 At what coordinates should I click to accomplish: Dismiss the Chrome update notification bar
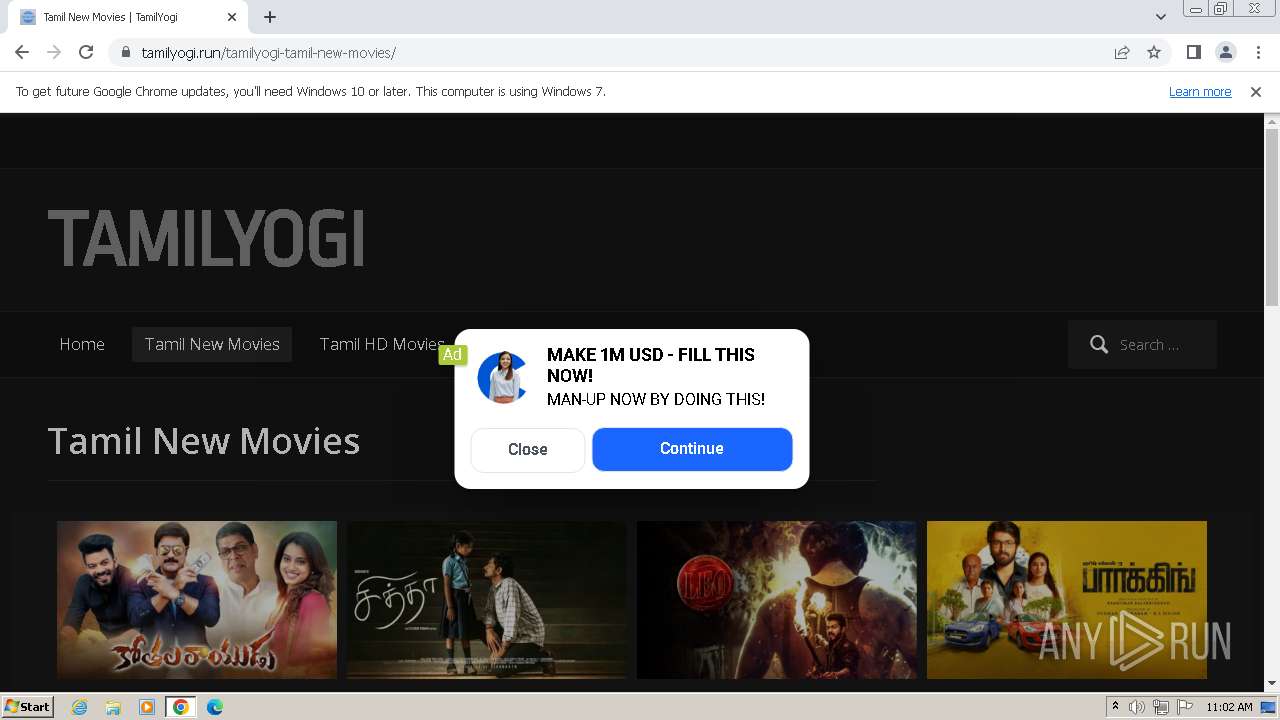(x=1256, y=92)
